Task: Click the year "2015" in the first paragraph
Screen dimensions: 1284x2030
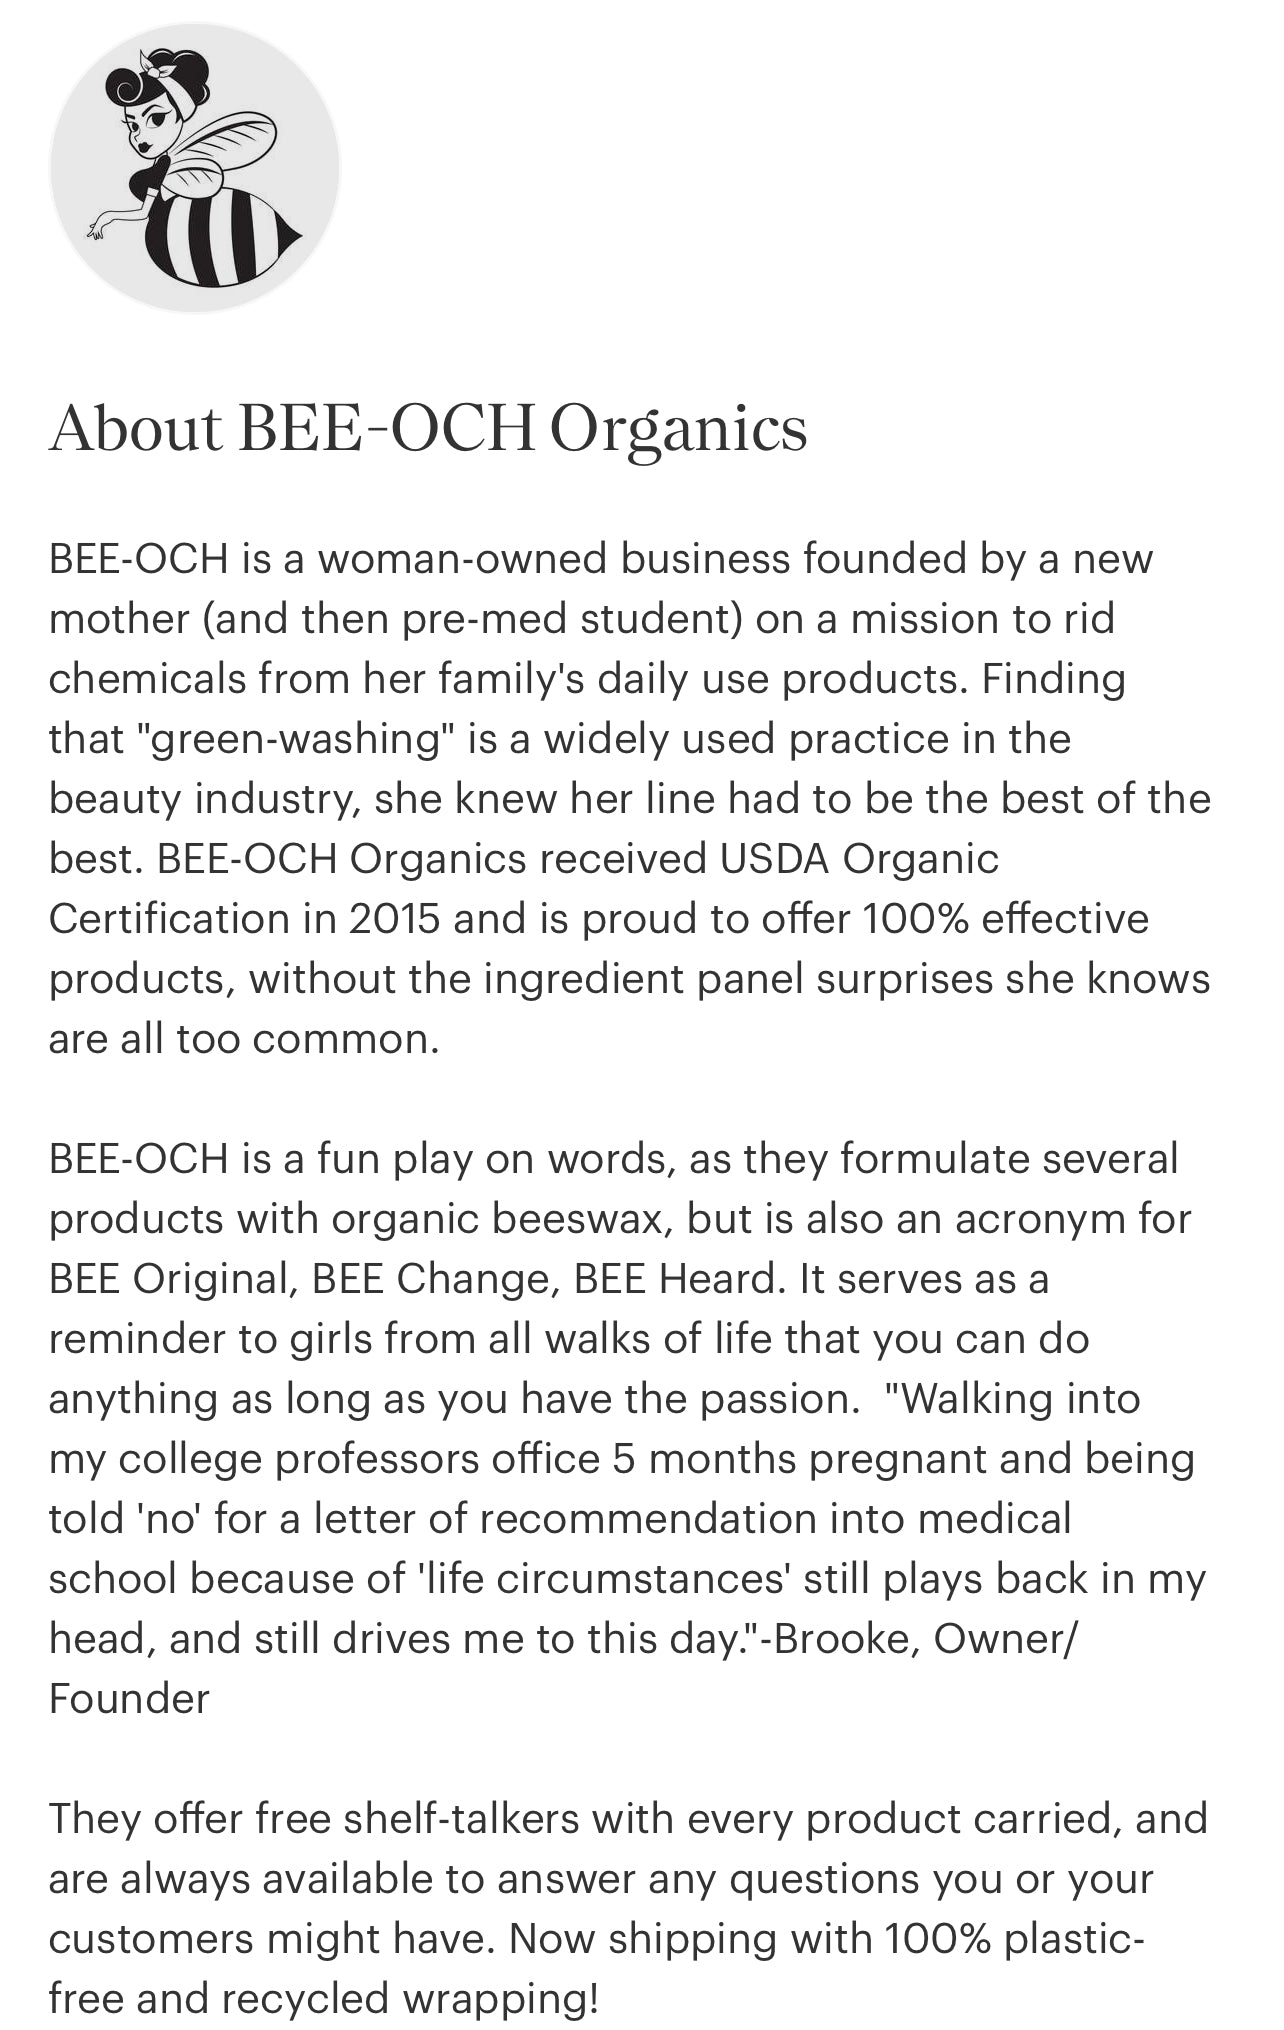Action: (394, 919)
